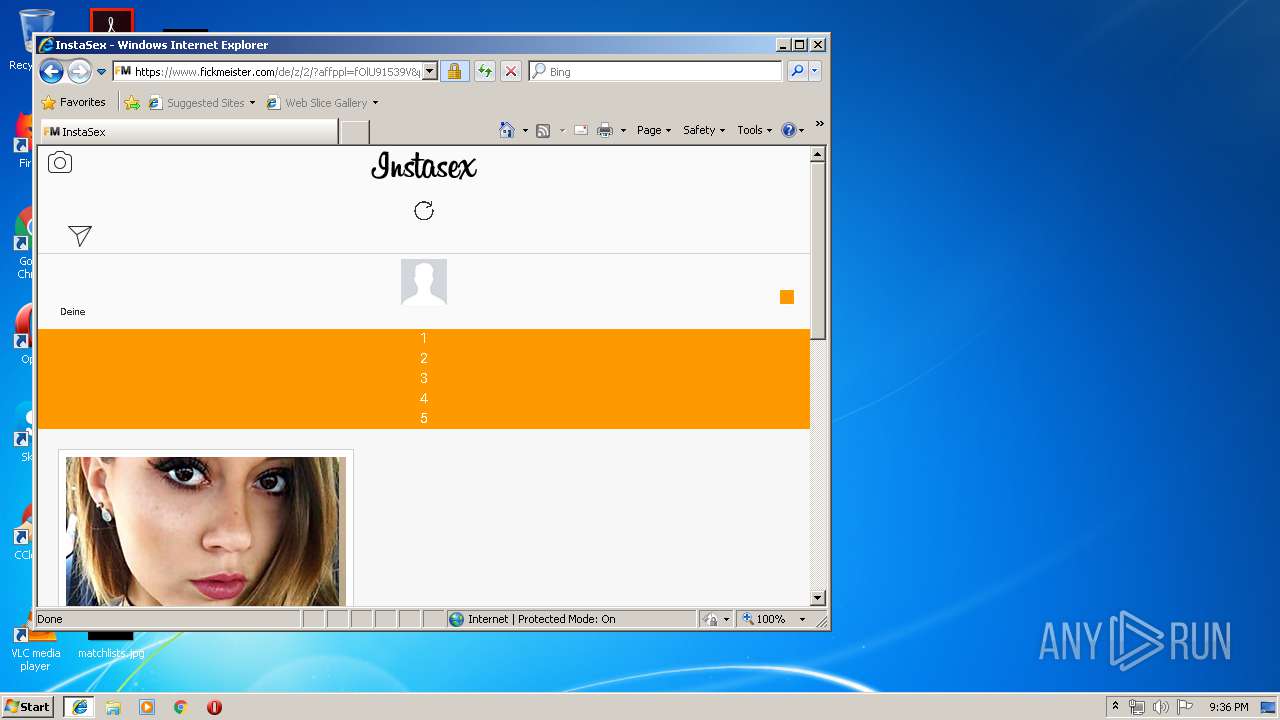Screen dimensions: 1280x720
Task: Select number 3 in the orange bar
Action: [x=424, y=378]
